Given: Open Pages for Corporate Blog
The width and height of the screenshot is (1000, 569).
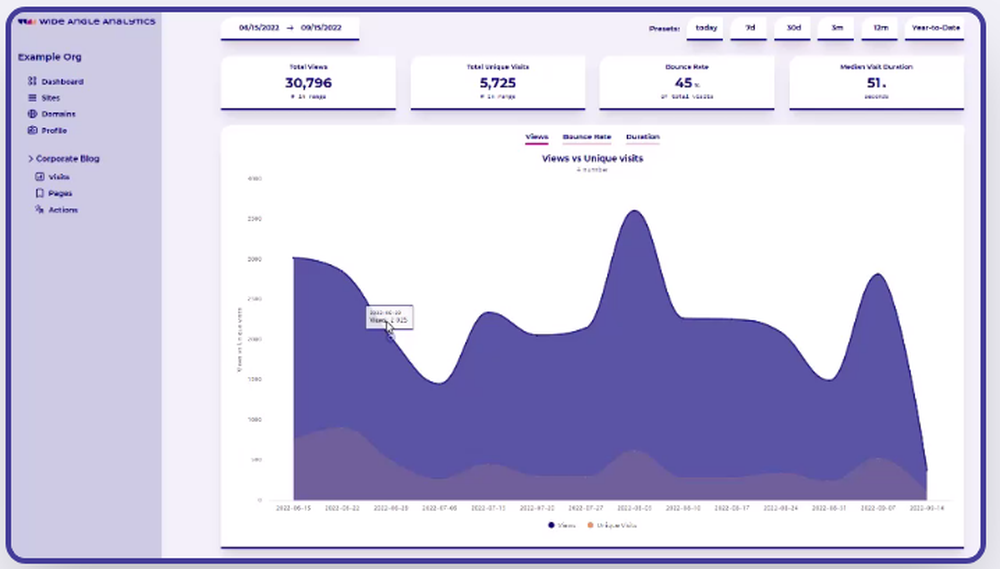Looking at the screenshot, I should [60, 193].
